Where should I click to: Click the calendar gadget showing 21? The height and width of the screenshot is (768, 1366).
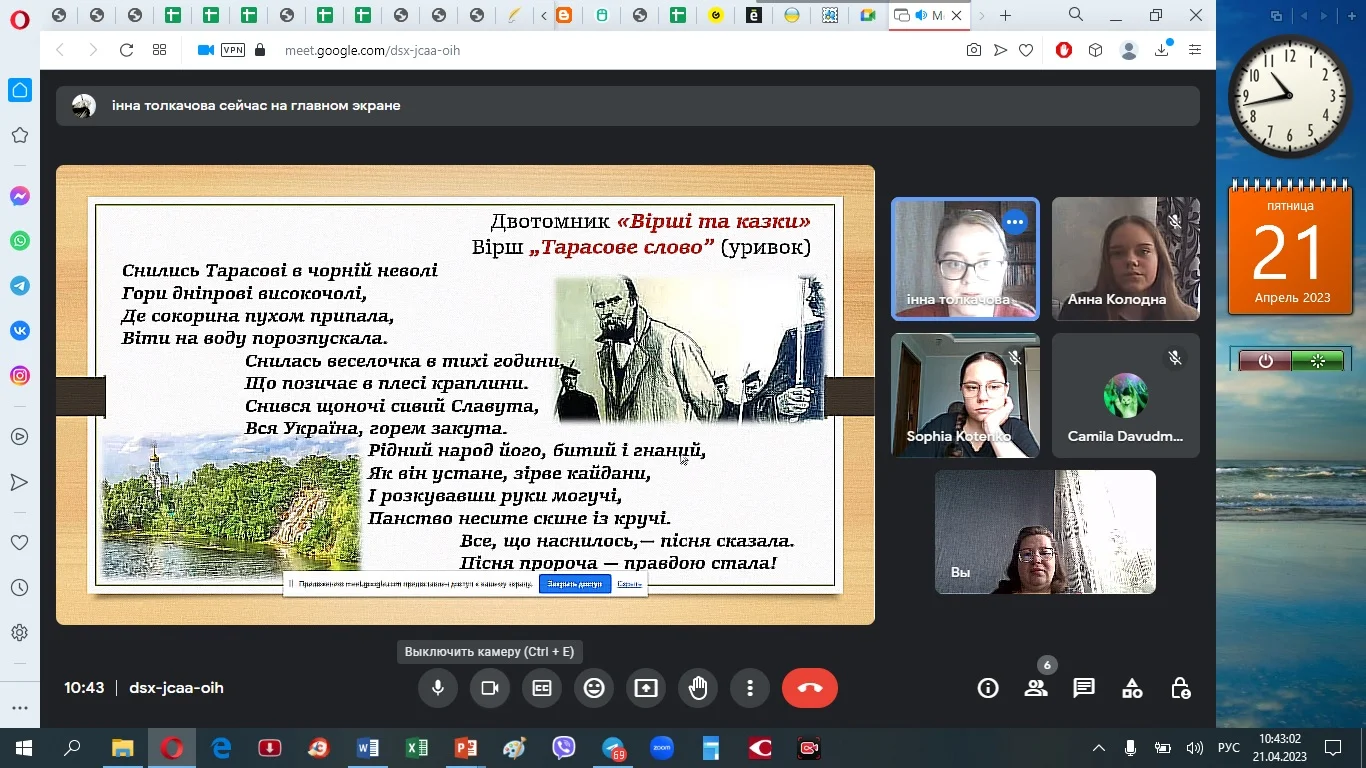pos(1291,248)
